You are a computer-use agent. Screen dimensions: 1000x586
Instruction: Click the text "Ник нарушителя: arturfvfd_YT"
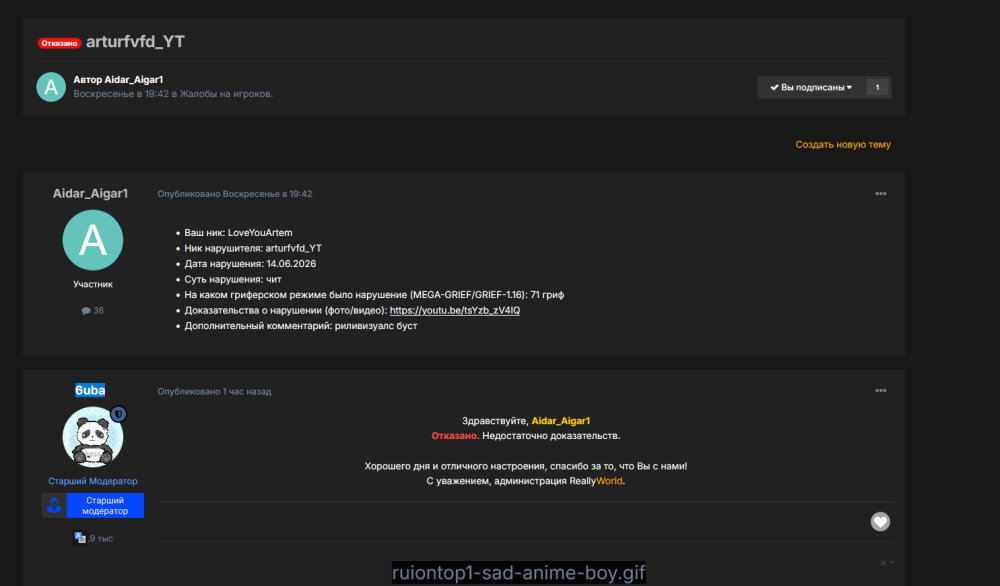[253, 248]
